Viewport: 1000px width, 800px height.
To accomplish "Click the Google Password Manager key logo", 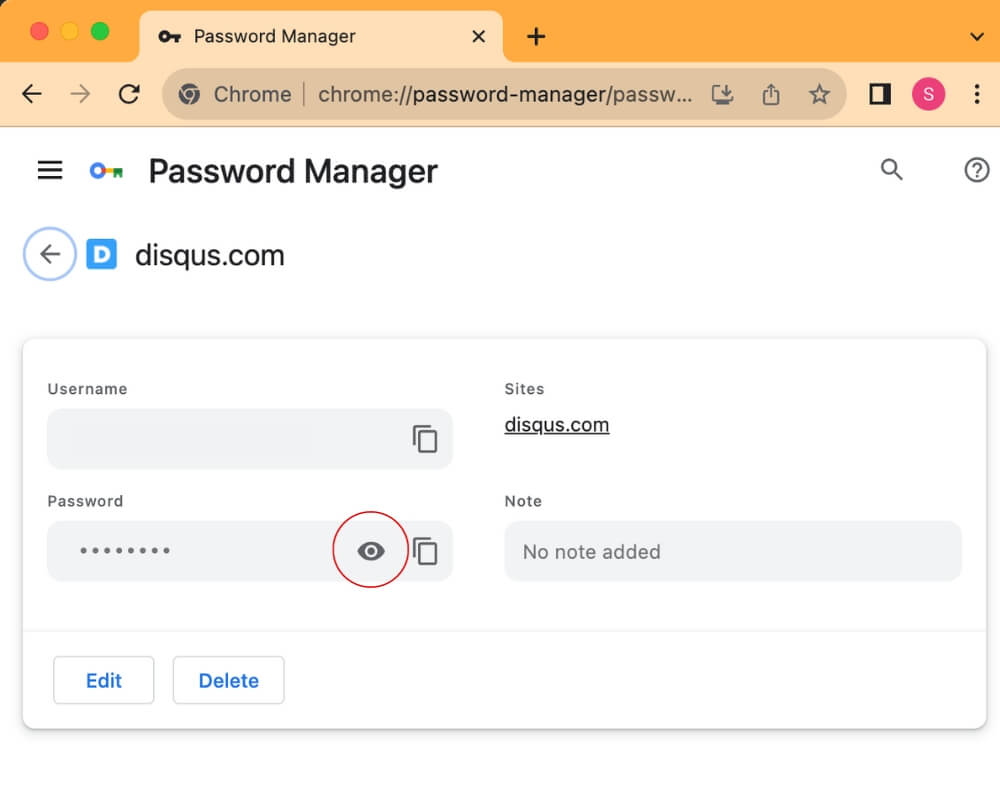I will pyautogui.click(x=106, y=170).
